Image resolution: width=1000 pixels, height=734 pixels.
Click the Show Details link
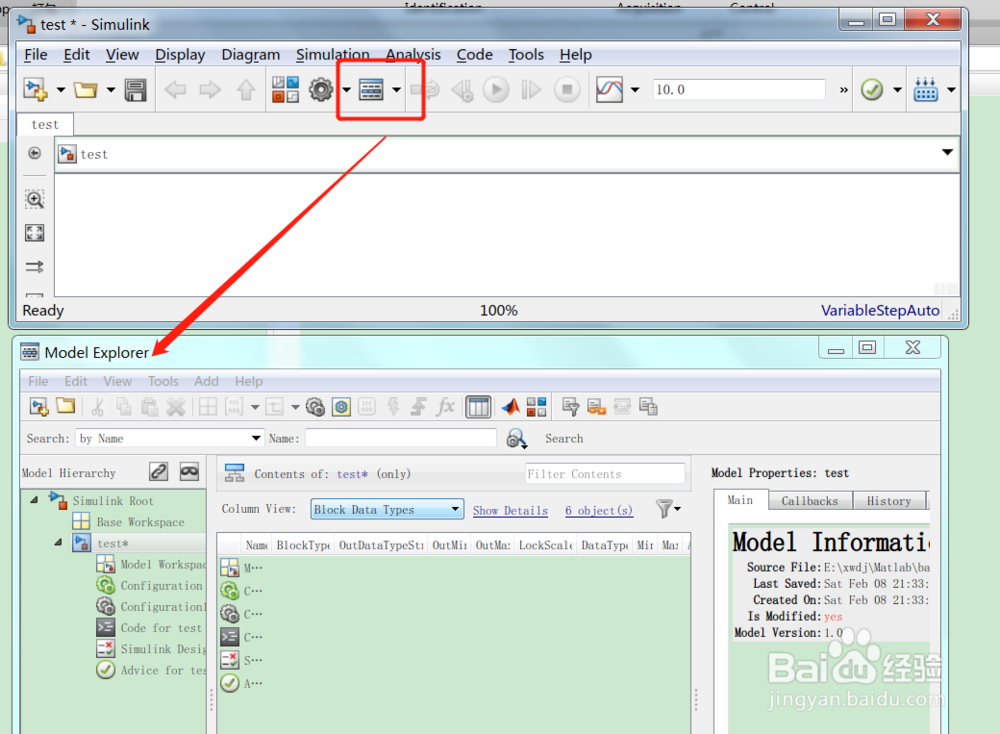coord(510,510)
